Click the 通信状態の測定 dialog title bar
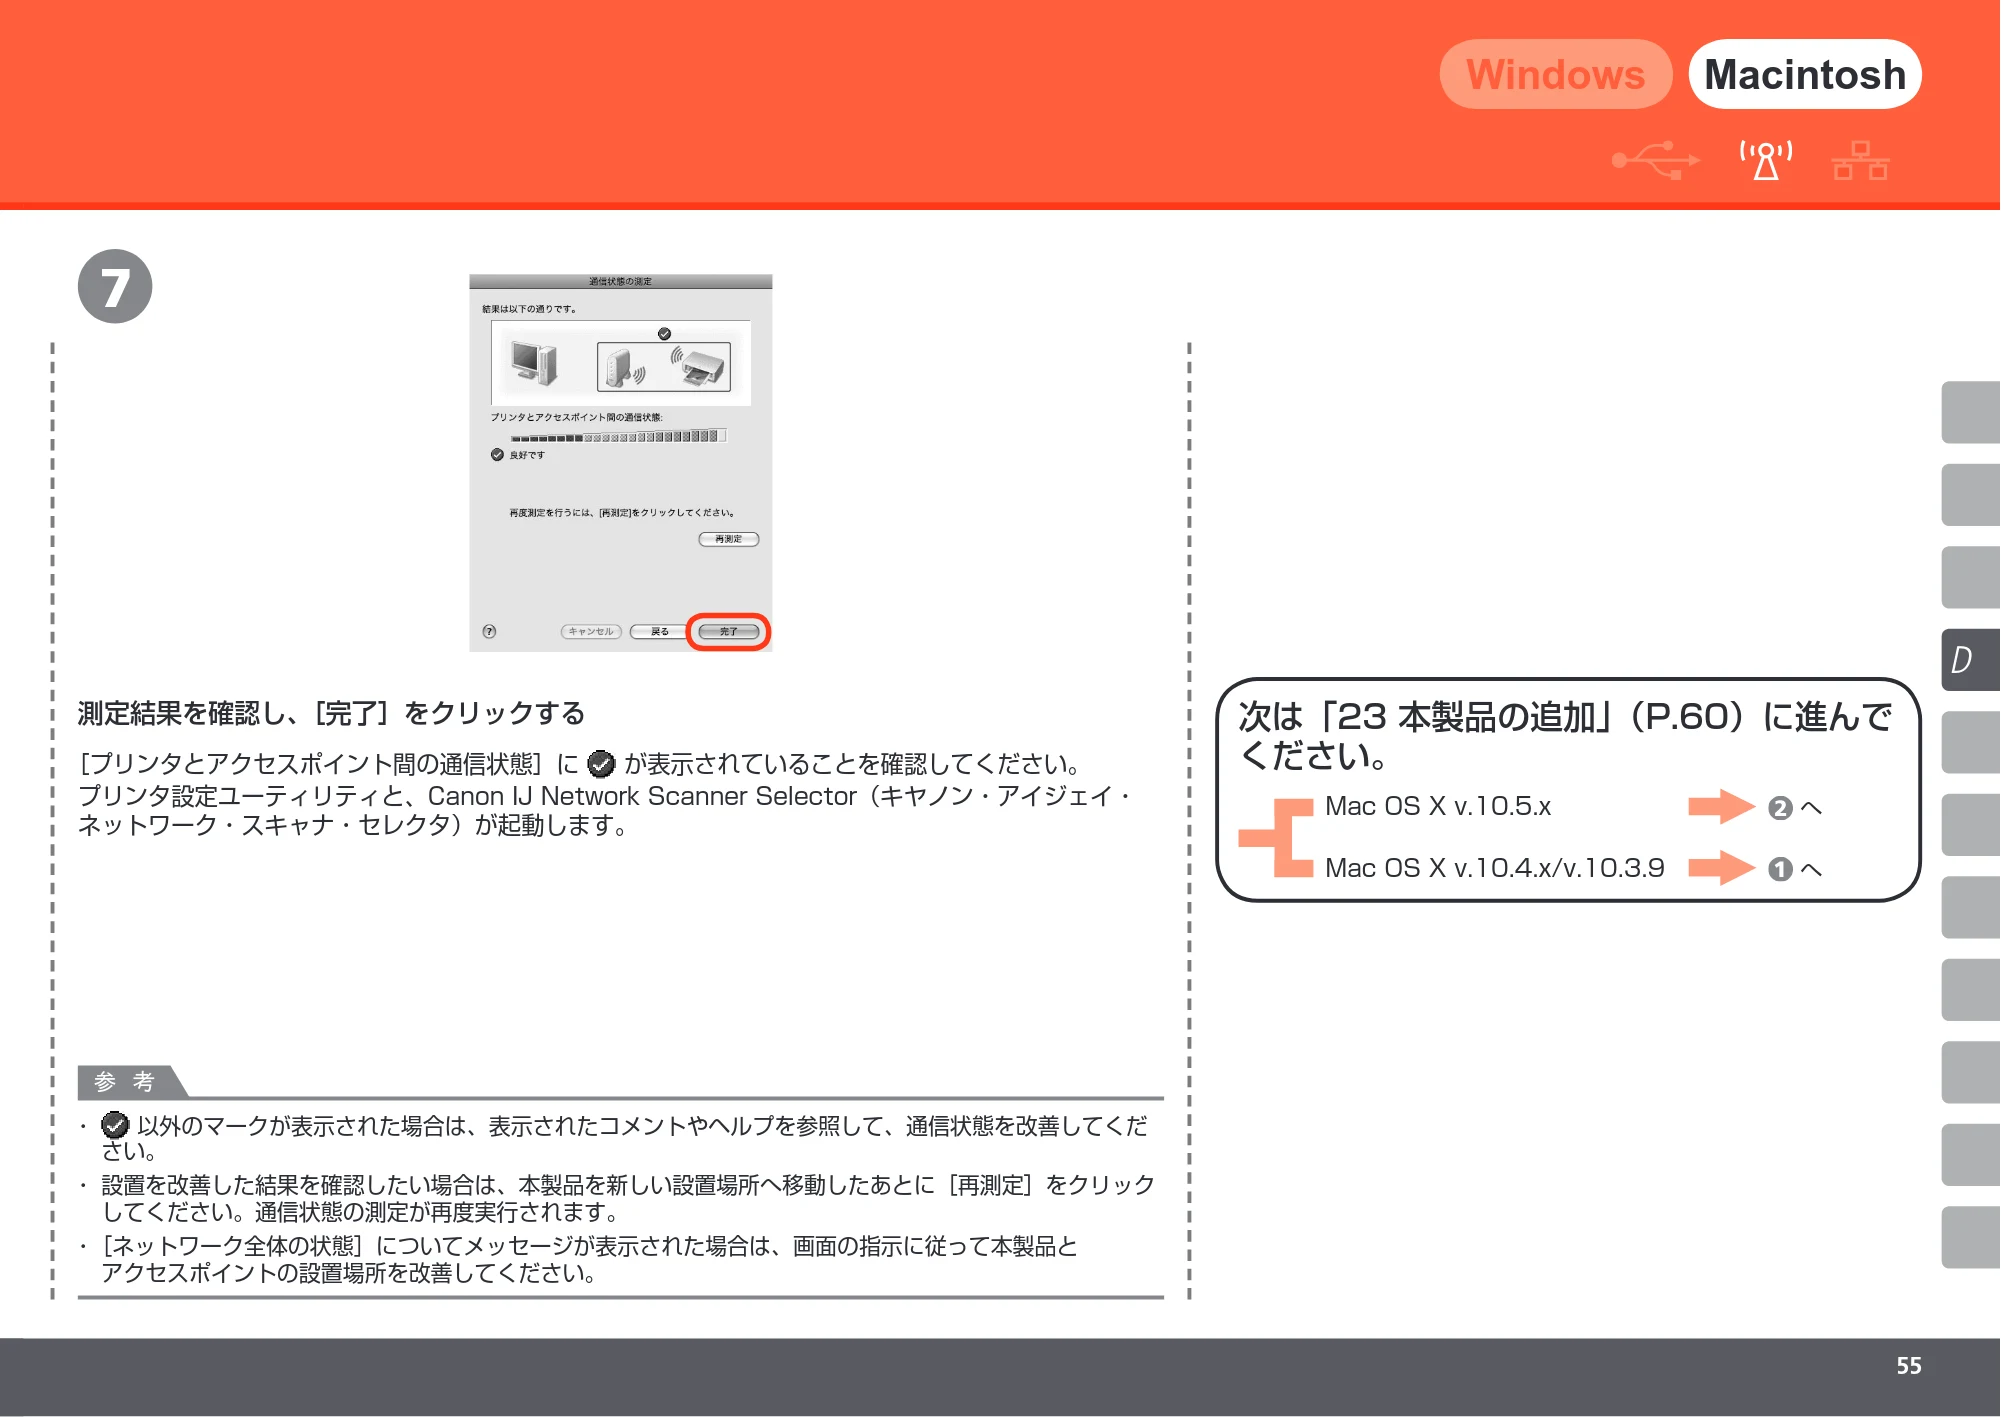The width and height of the screenshot is (2001, 1417). point(621,281)
